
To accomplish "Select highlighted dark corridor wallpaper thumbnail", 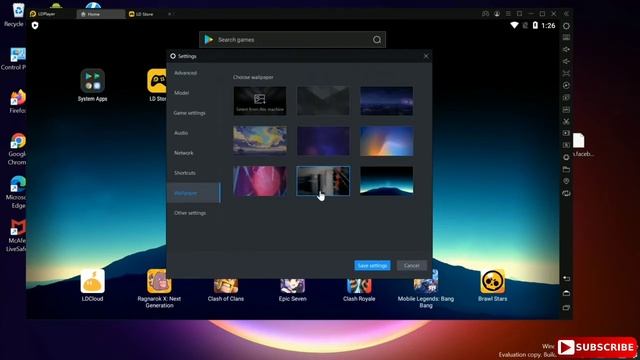I will (x=323, y=181).
